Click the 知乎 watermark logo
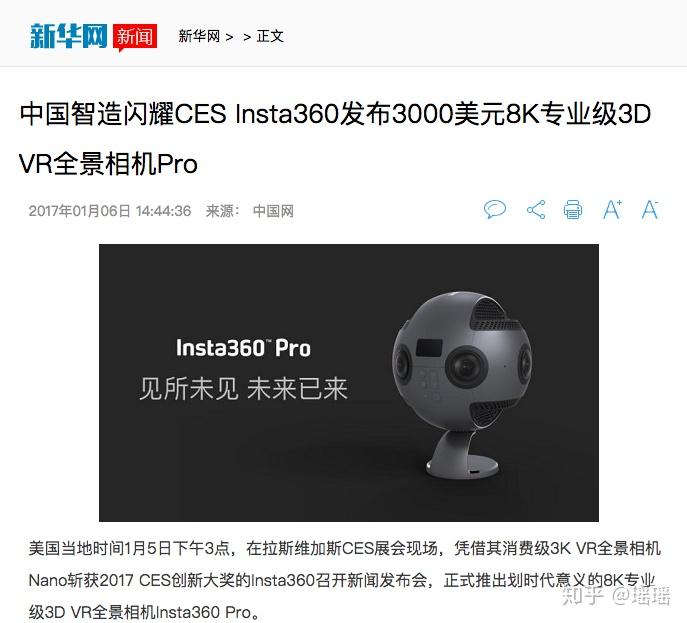Screen dimensions: 687x623 (x=583, y=596)
